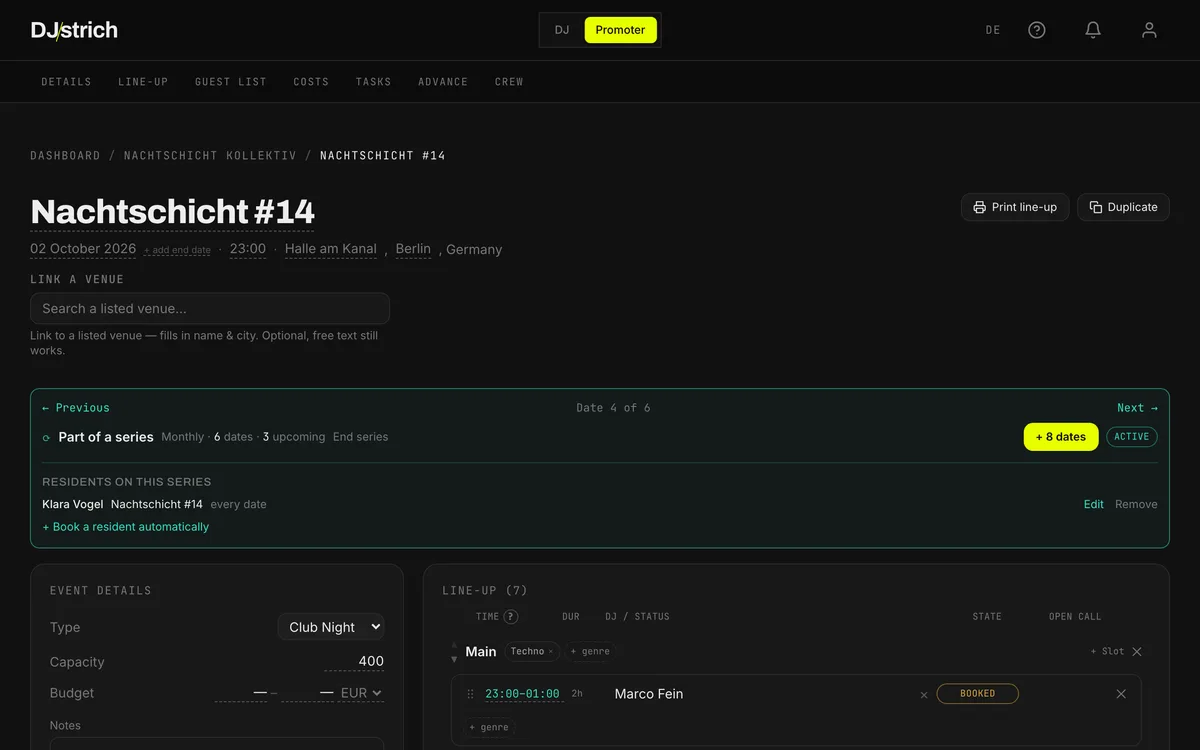Image resolution: width=1200 pixels, height=750 pixels.
Task: Click resident name Klara Vogel
Action: (73, 504)
